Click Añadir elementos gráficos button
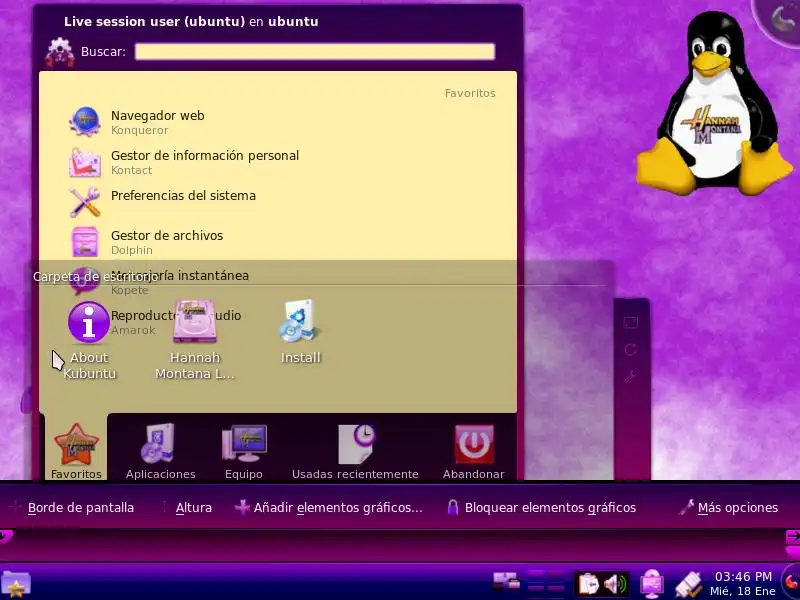The height and width of the screenshot is (600, 800). [x=329, y=508]
